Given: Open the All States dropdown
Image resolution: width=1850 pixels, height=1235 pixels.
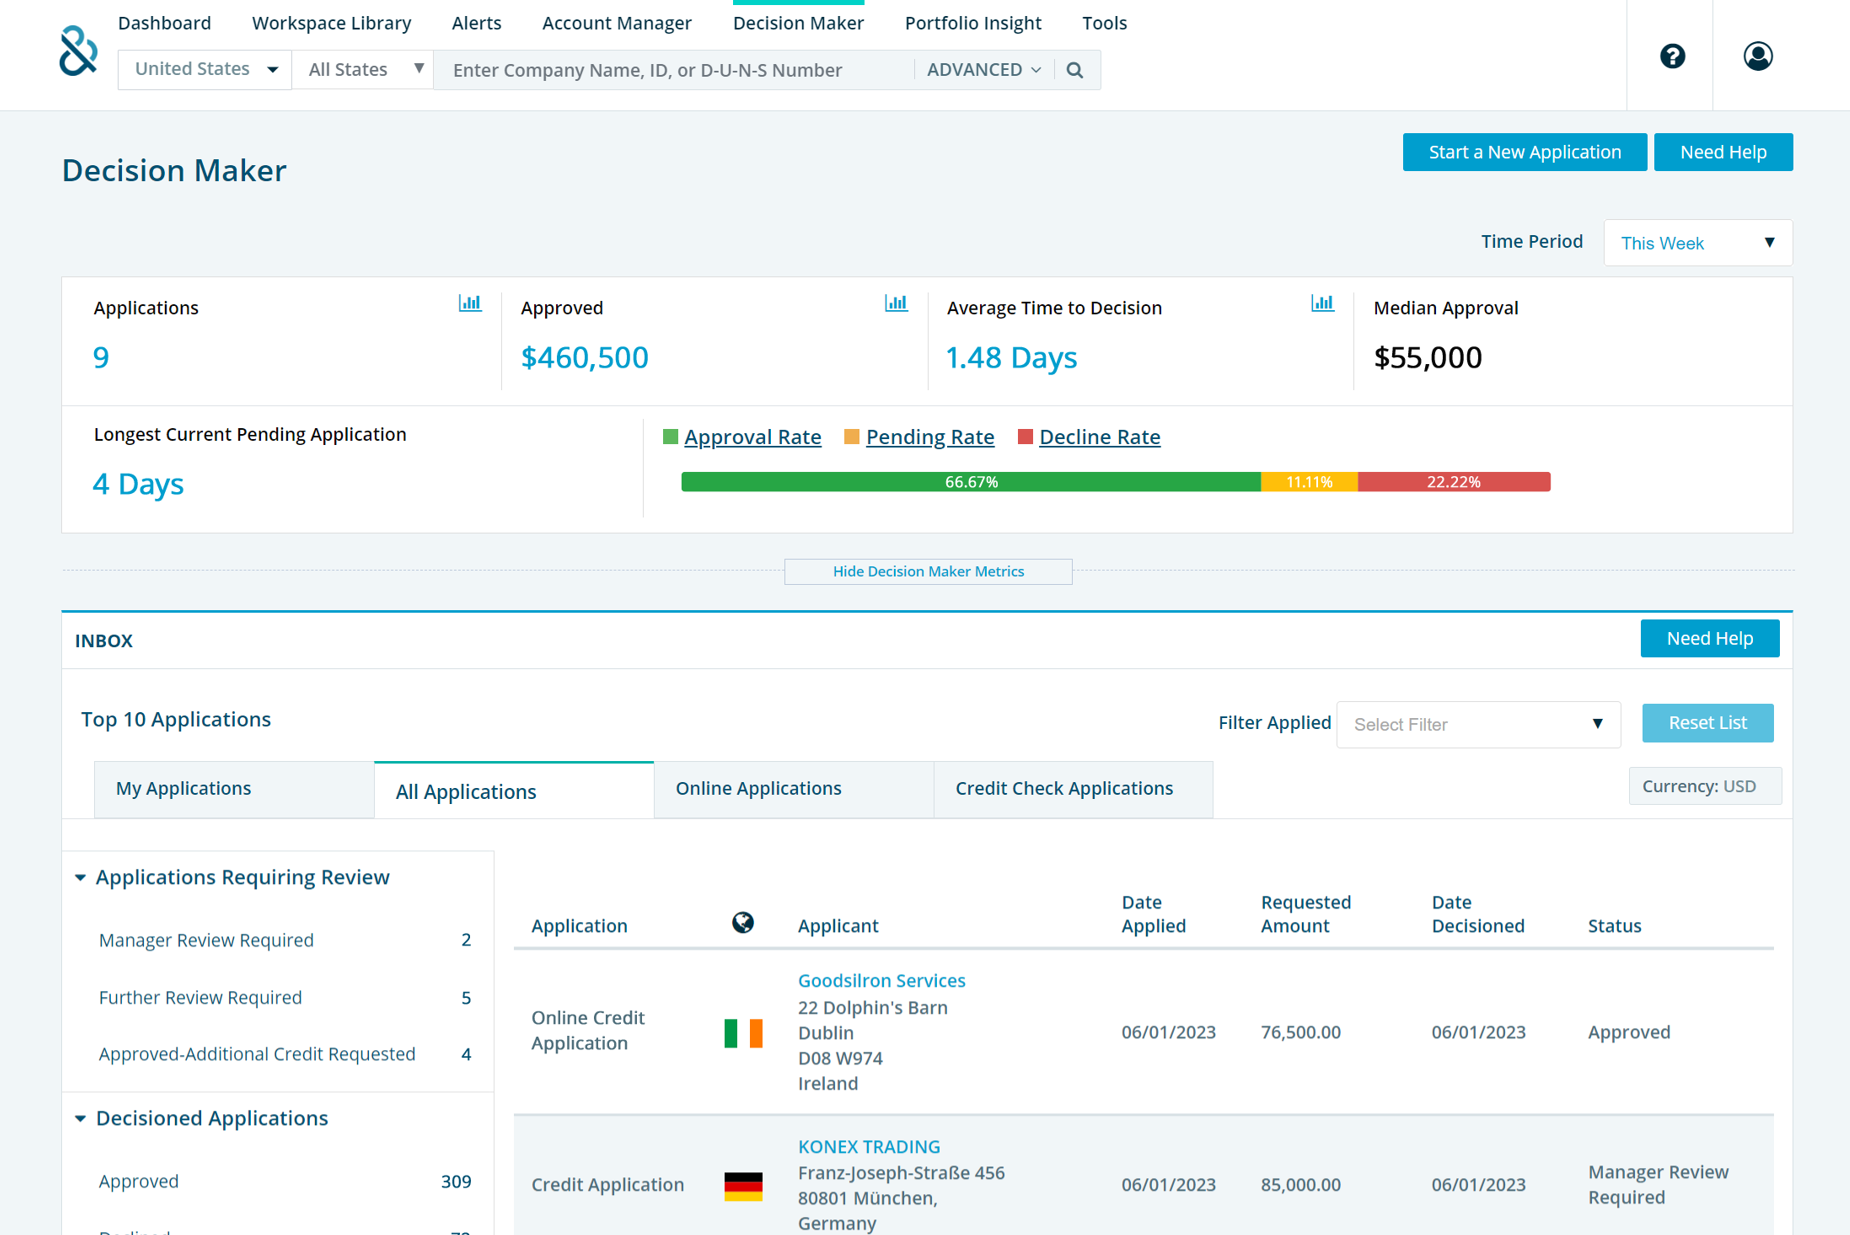Looking at the screenshot, I should tap(363, 69).
